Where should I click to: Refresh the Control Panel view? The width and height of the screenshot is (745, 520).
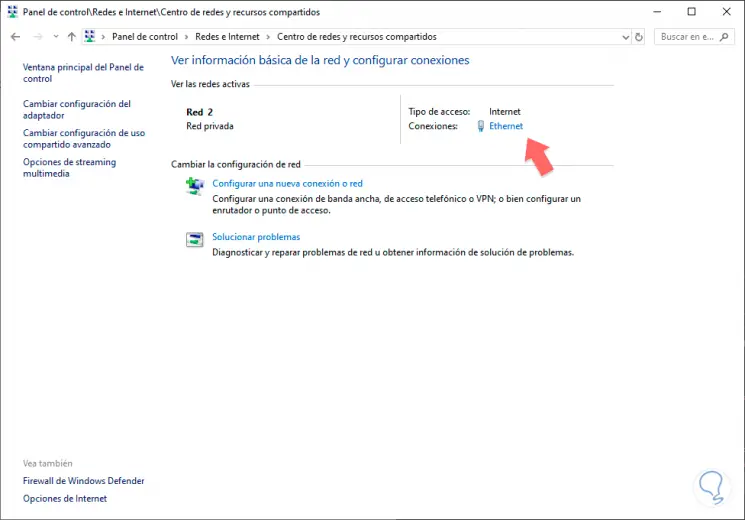(x=639, y=37)
